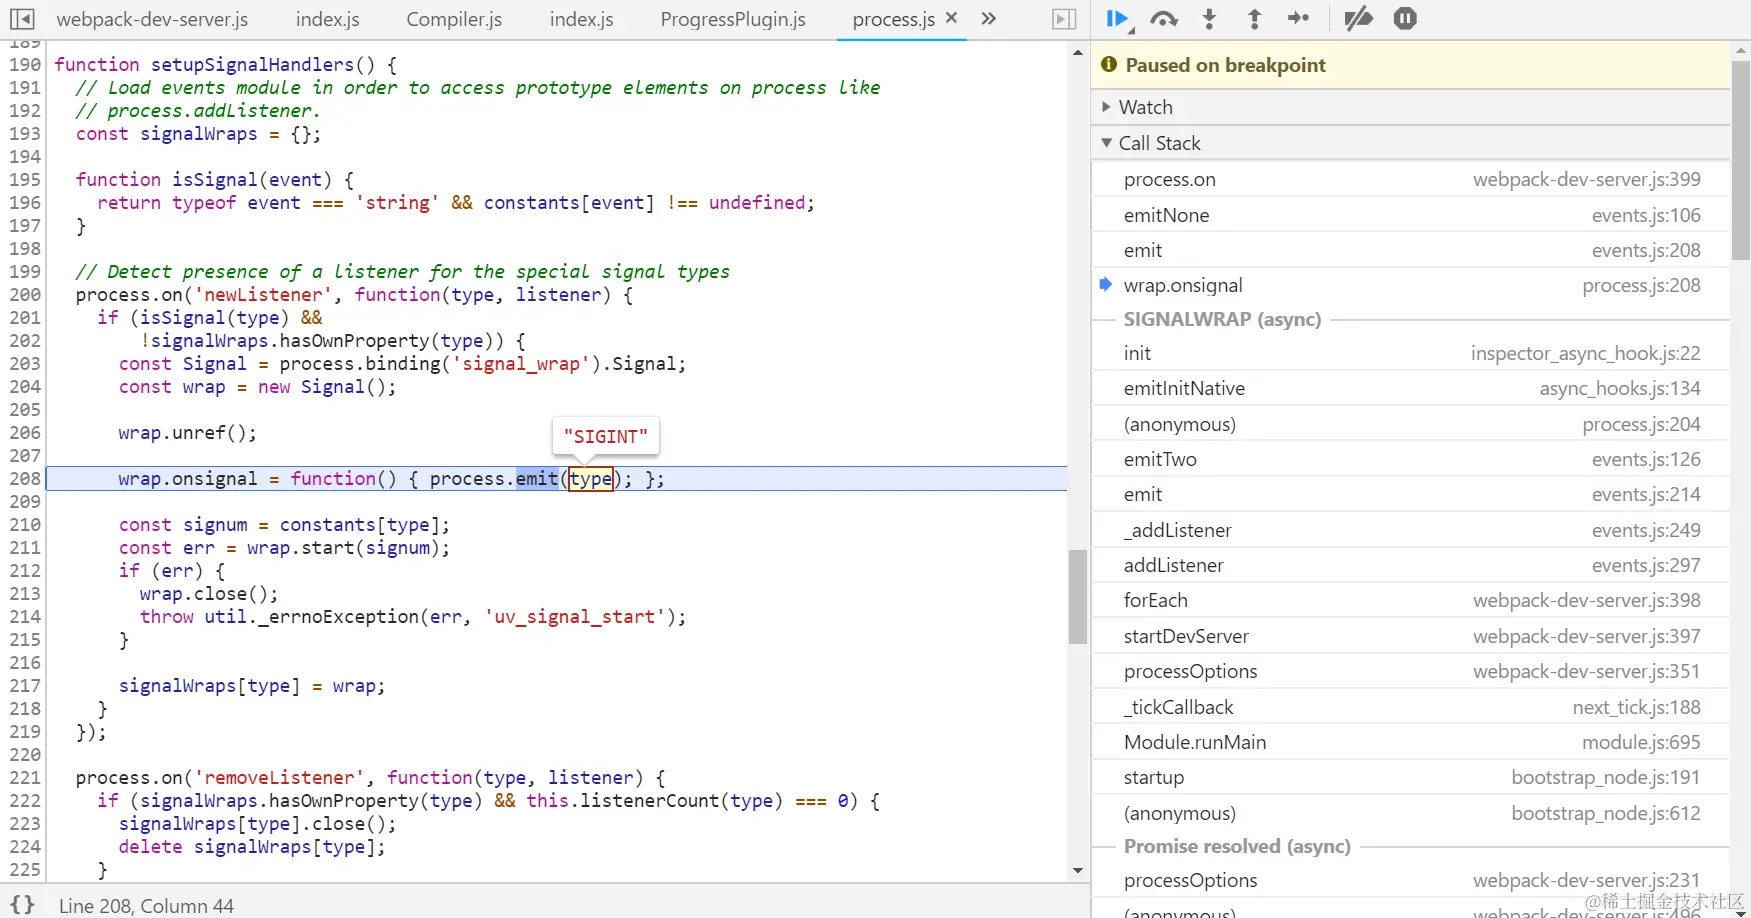This screenshot has width=1751, height=918.
Task: Select the processOptions frame at webpack-dev-server.js:351
Action: point(1410,671)
